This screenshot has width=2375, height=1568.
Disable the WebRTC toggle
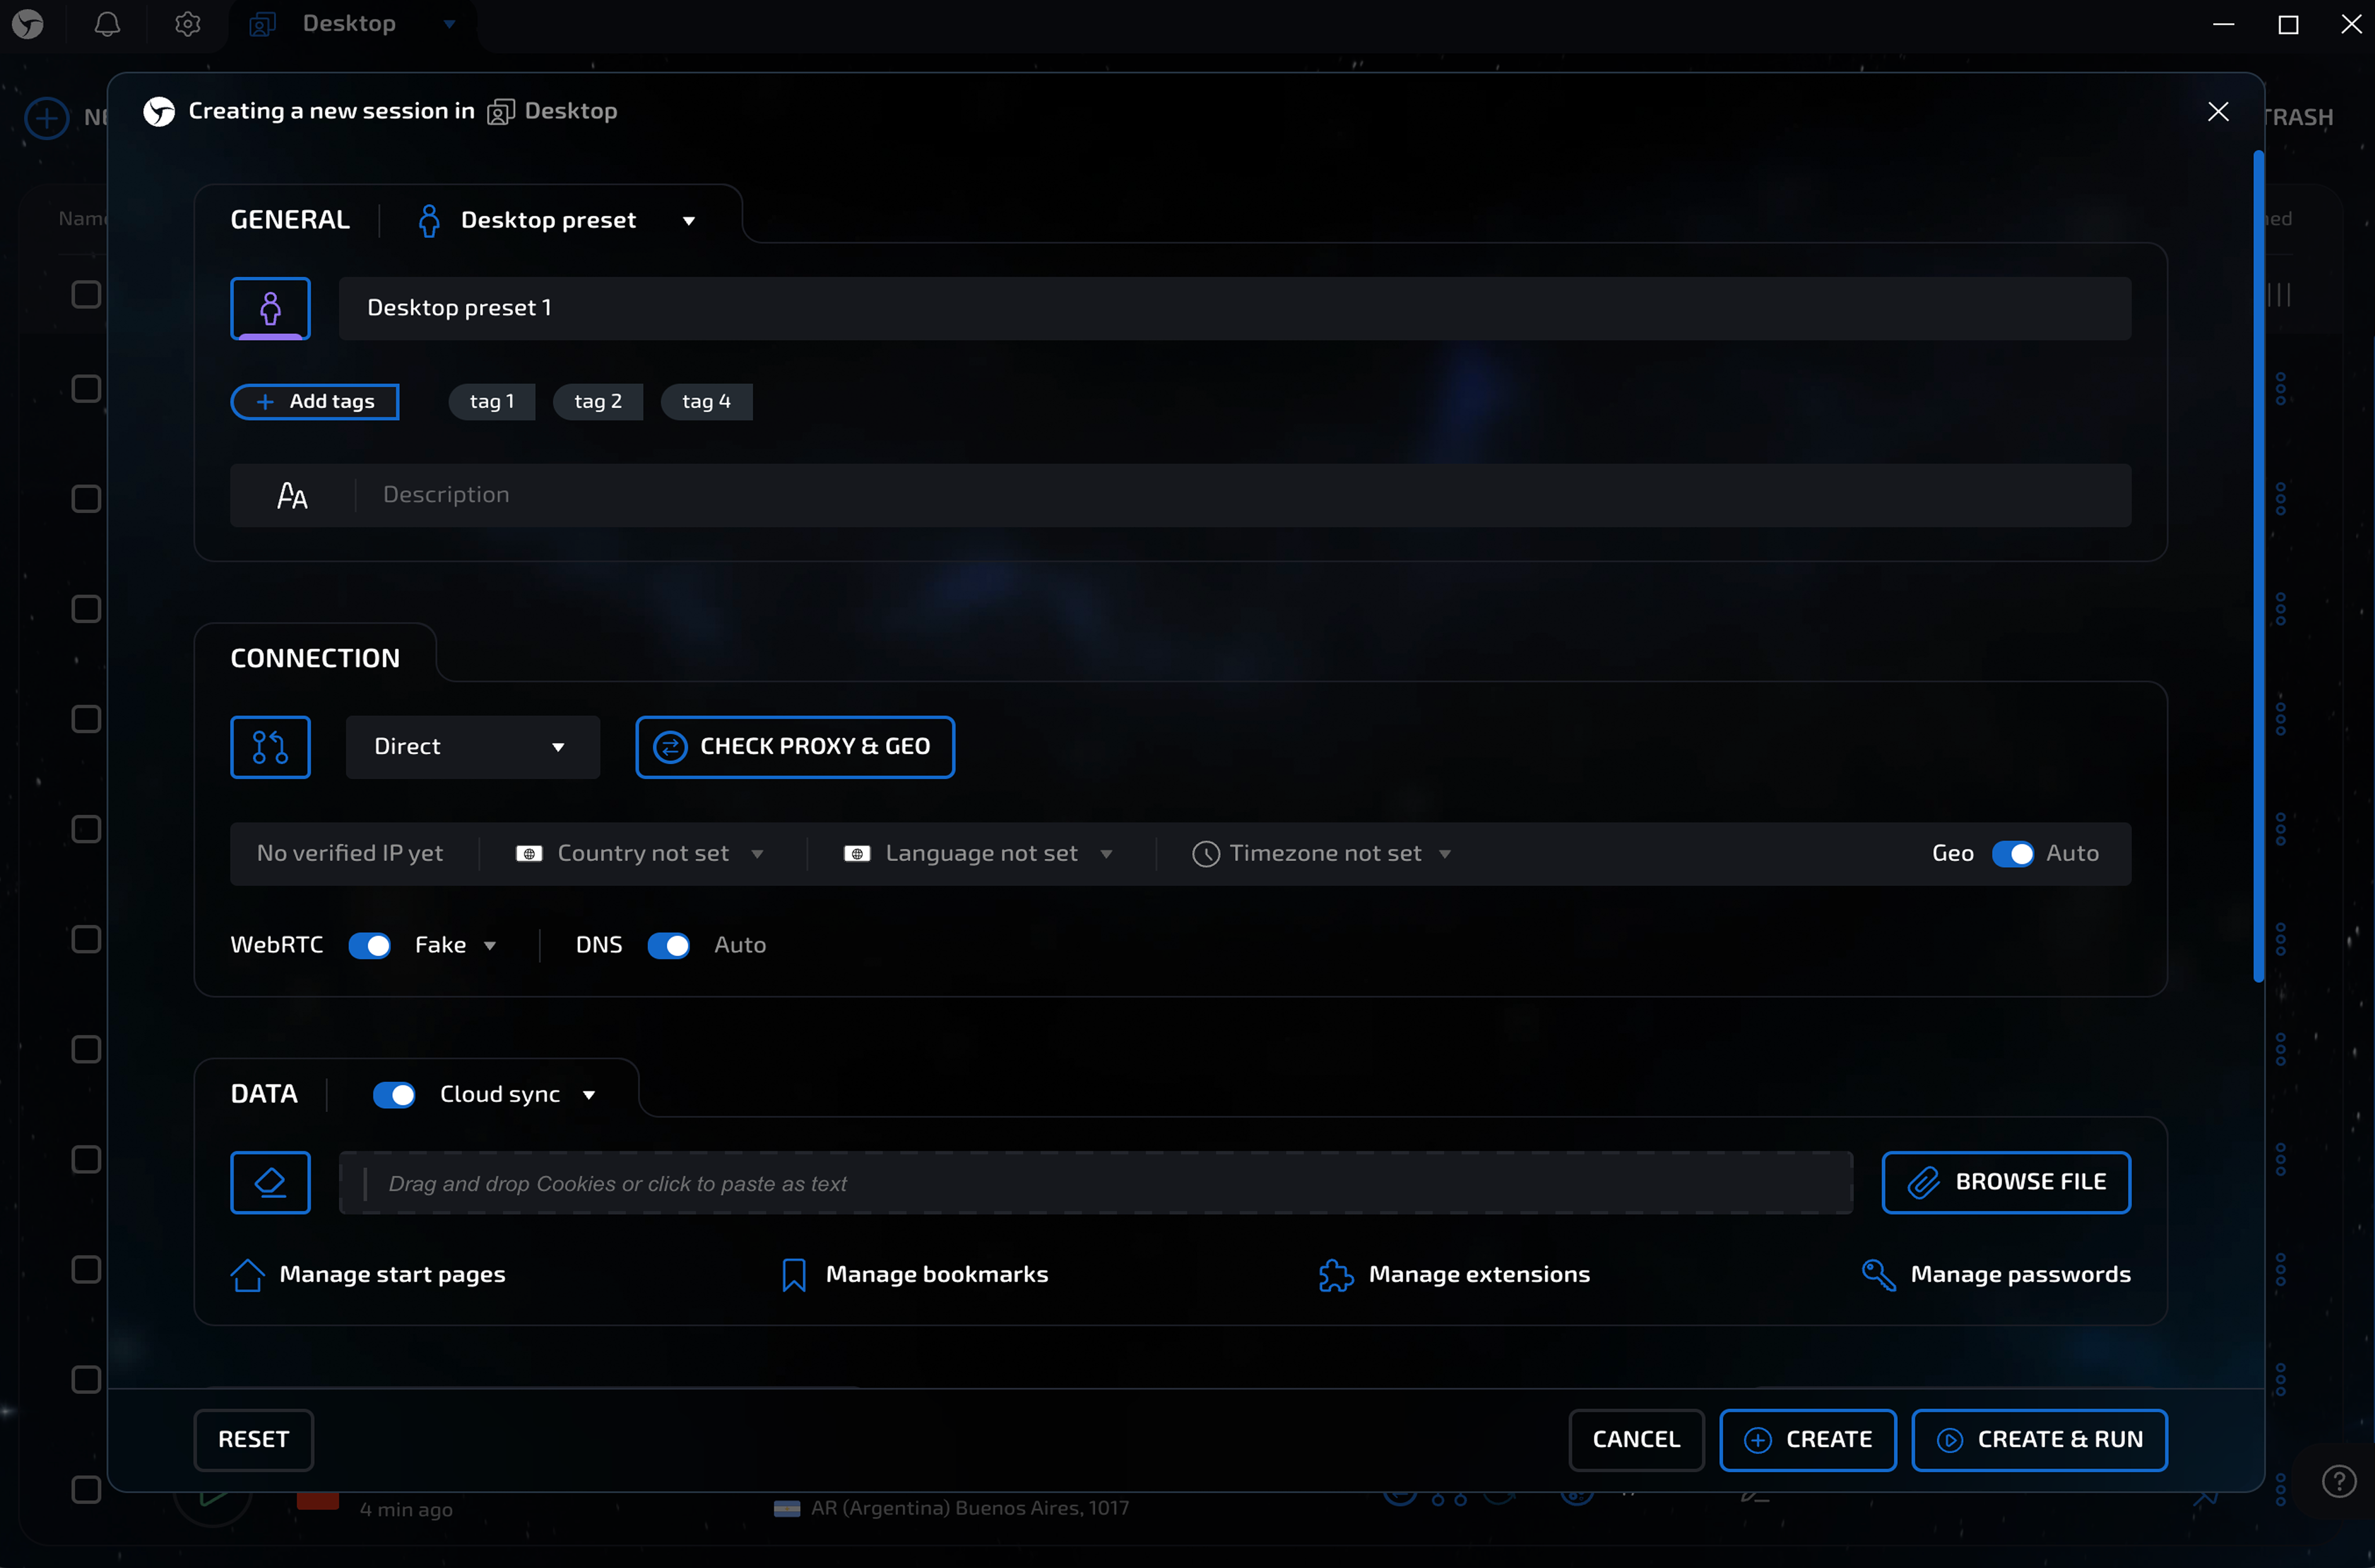point(369,946)
